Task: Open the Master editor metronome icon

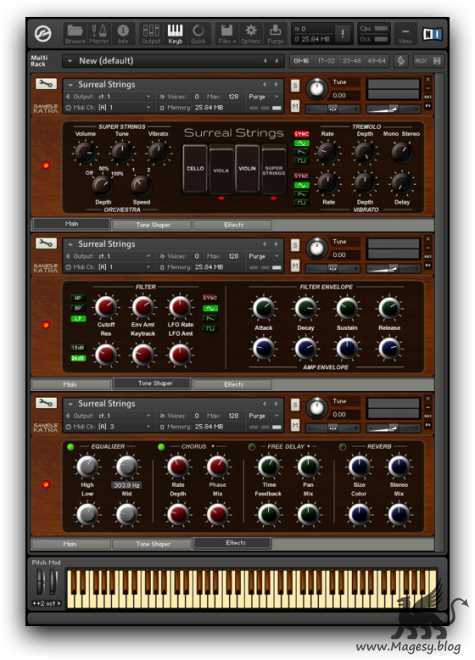Action: (99, 34)
